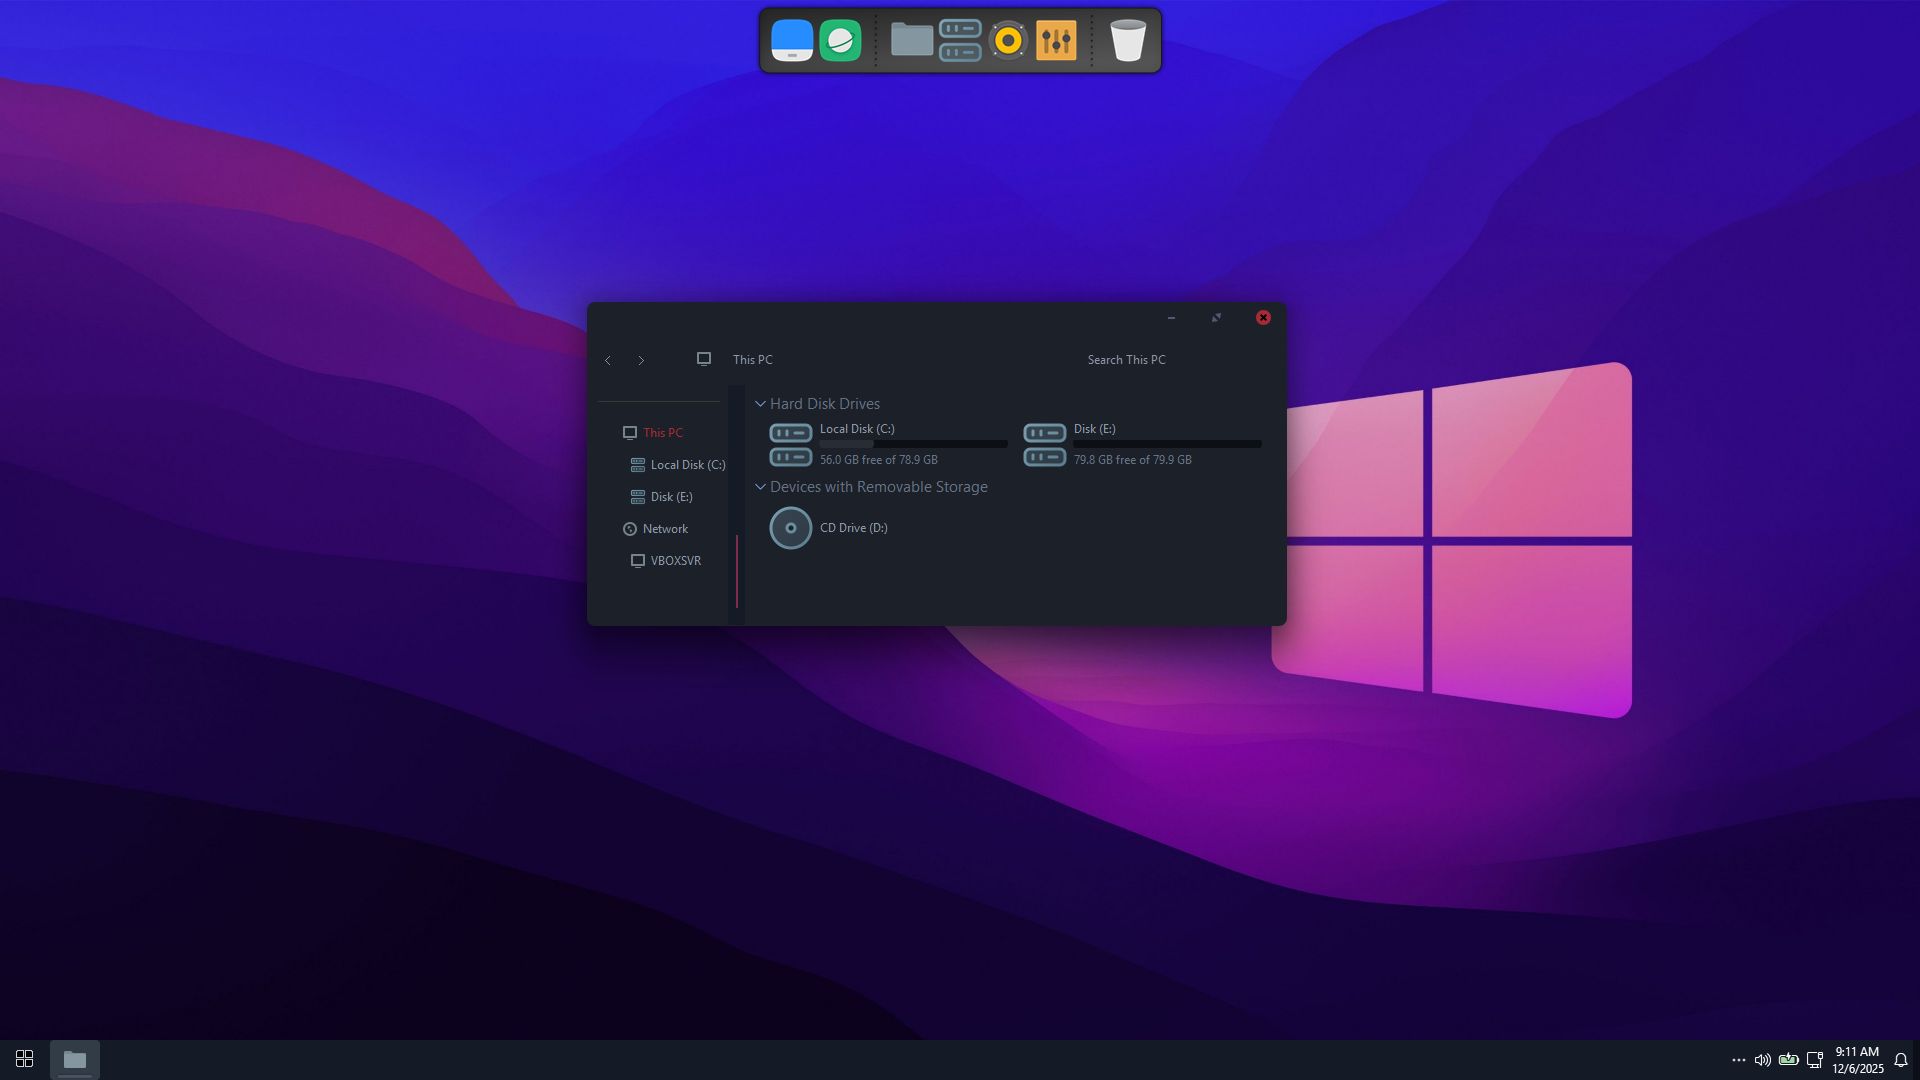Screen dimensions: 1920x1080
Task: Open the orange mixer sliders app
Action: tap(1056, 41)
